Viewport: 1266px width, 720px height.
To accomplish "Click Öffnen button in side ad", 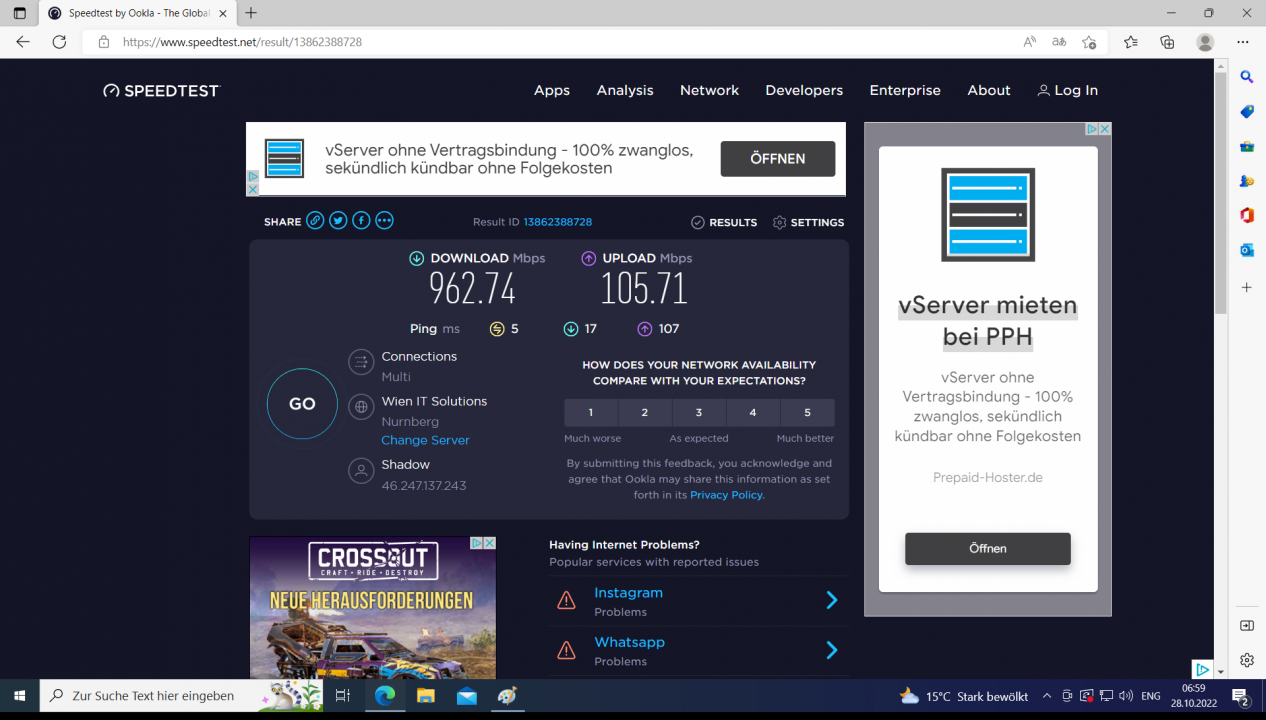I will click(x=988, y=548).
